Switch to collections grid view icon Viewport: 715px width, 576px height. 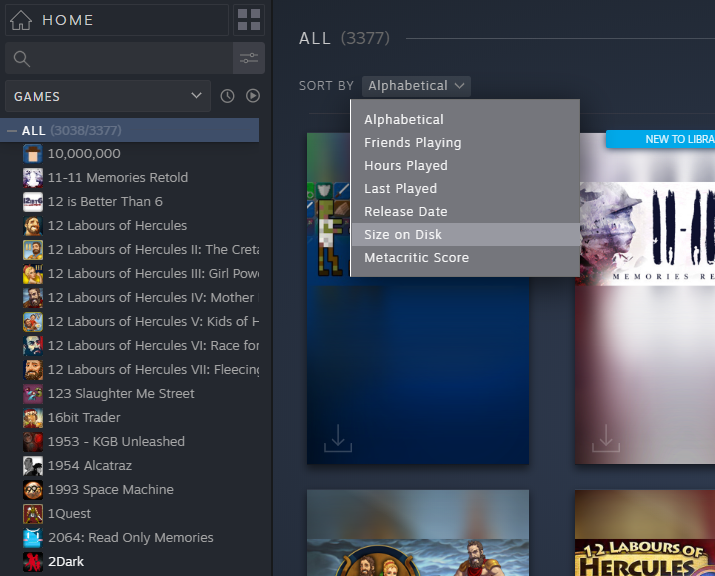(249, 20)
